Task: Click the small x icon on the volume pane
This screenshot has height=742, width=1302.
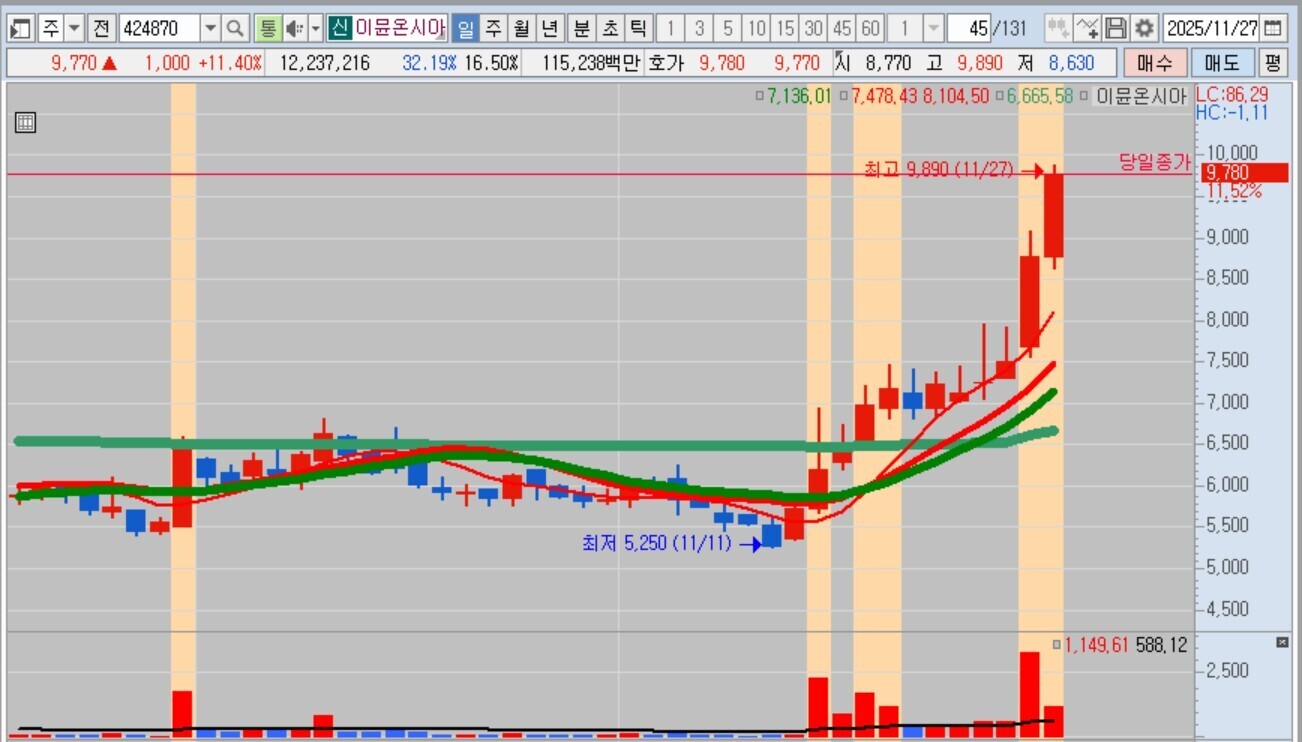Action: 1283,642
